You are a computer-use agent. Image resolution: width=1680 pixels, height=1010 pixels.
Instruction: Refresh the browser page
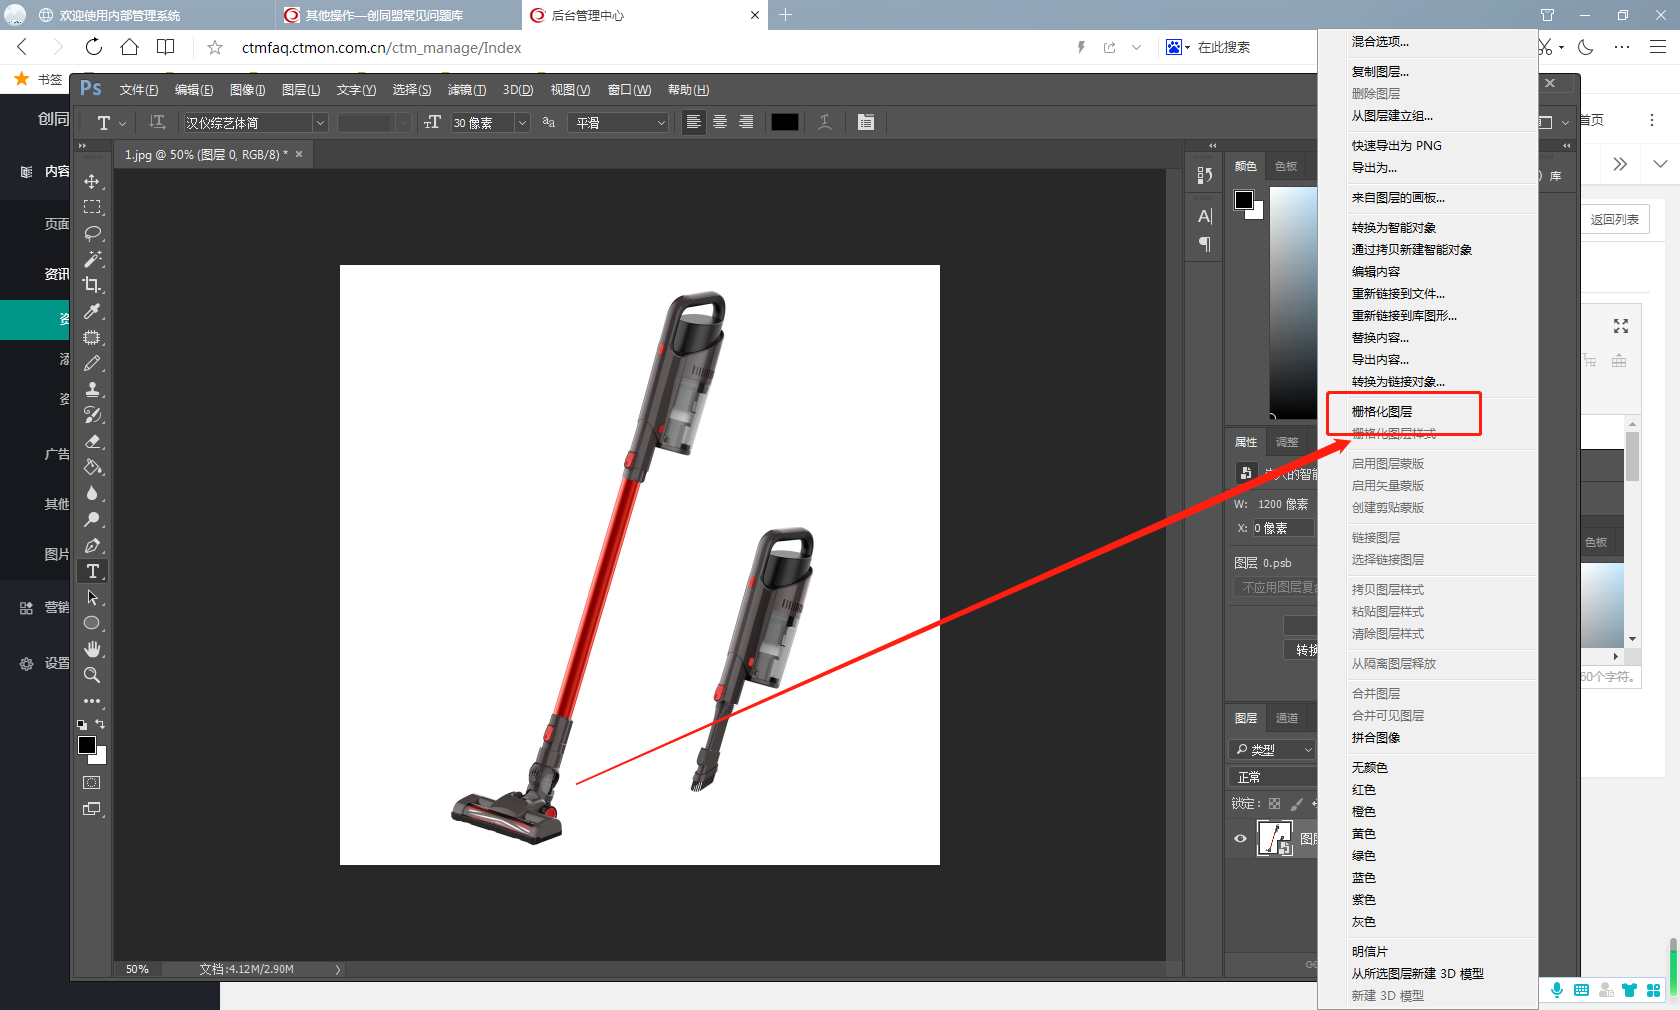(x=93, y=47)
